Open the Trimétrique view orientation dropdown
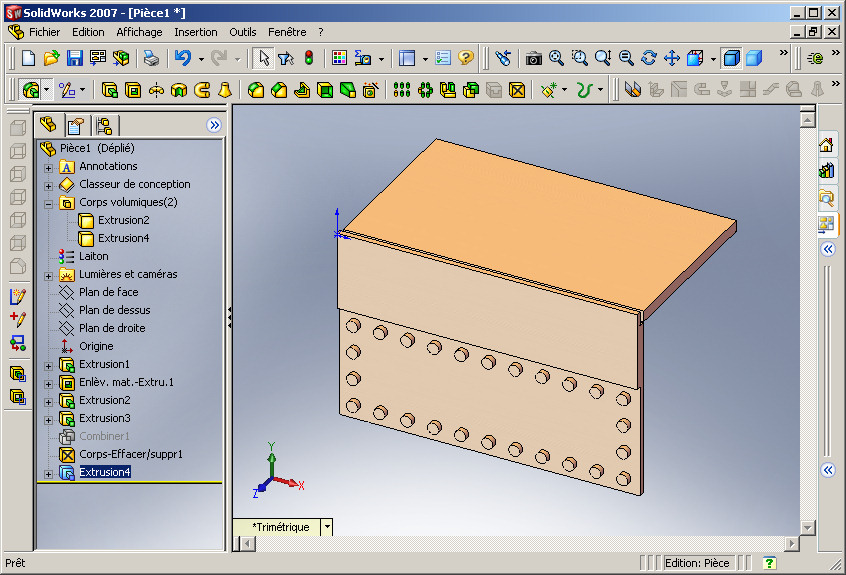Image resolution: width=846 pixels, height=575 pixels. [327, 527]
